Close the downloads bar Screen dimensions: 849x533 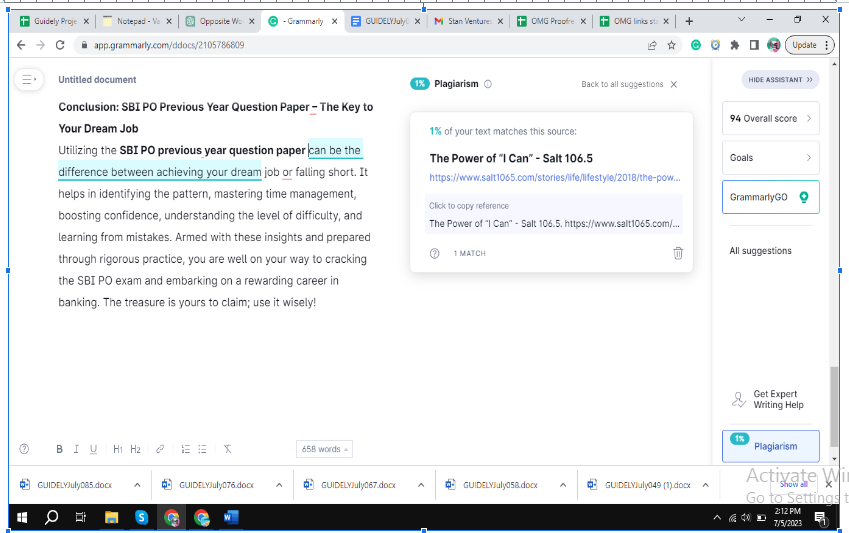tap(828, 484)
